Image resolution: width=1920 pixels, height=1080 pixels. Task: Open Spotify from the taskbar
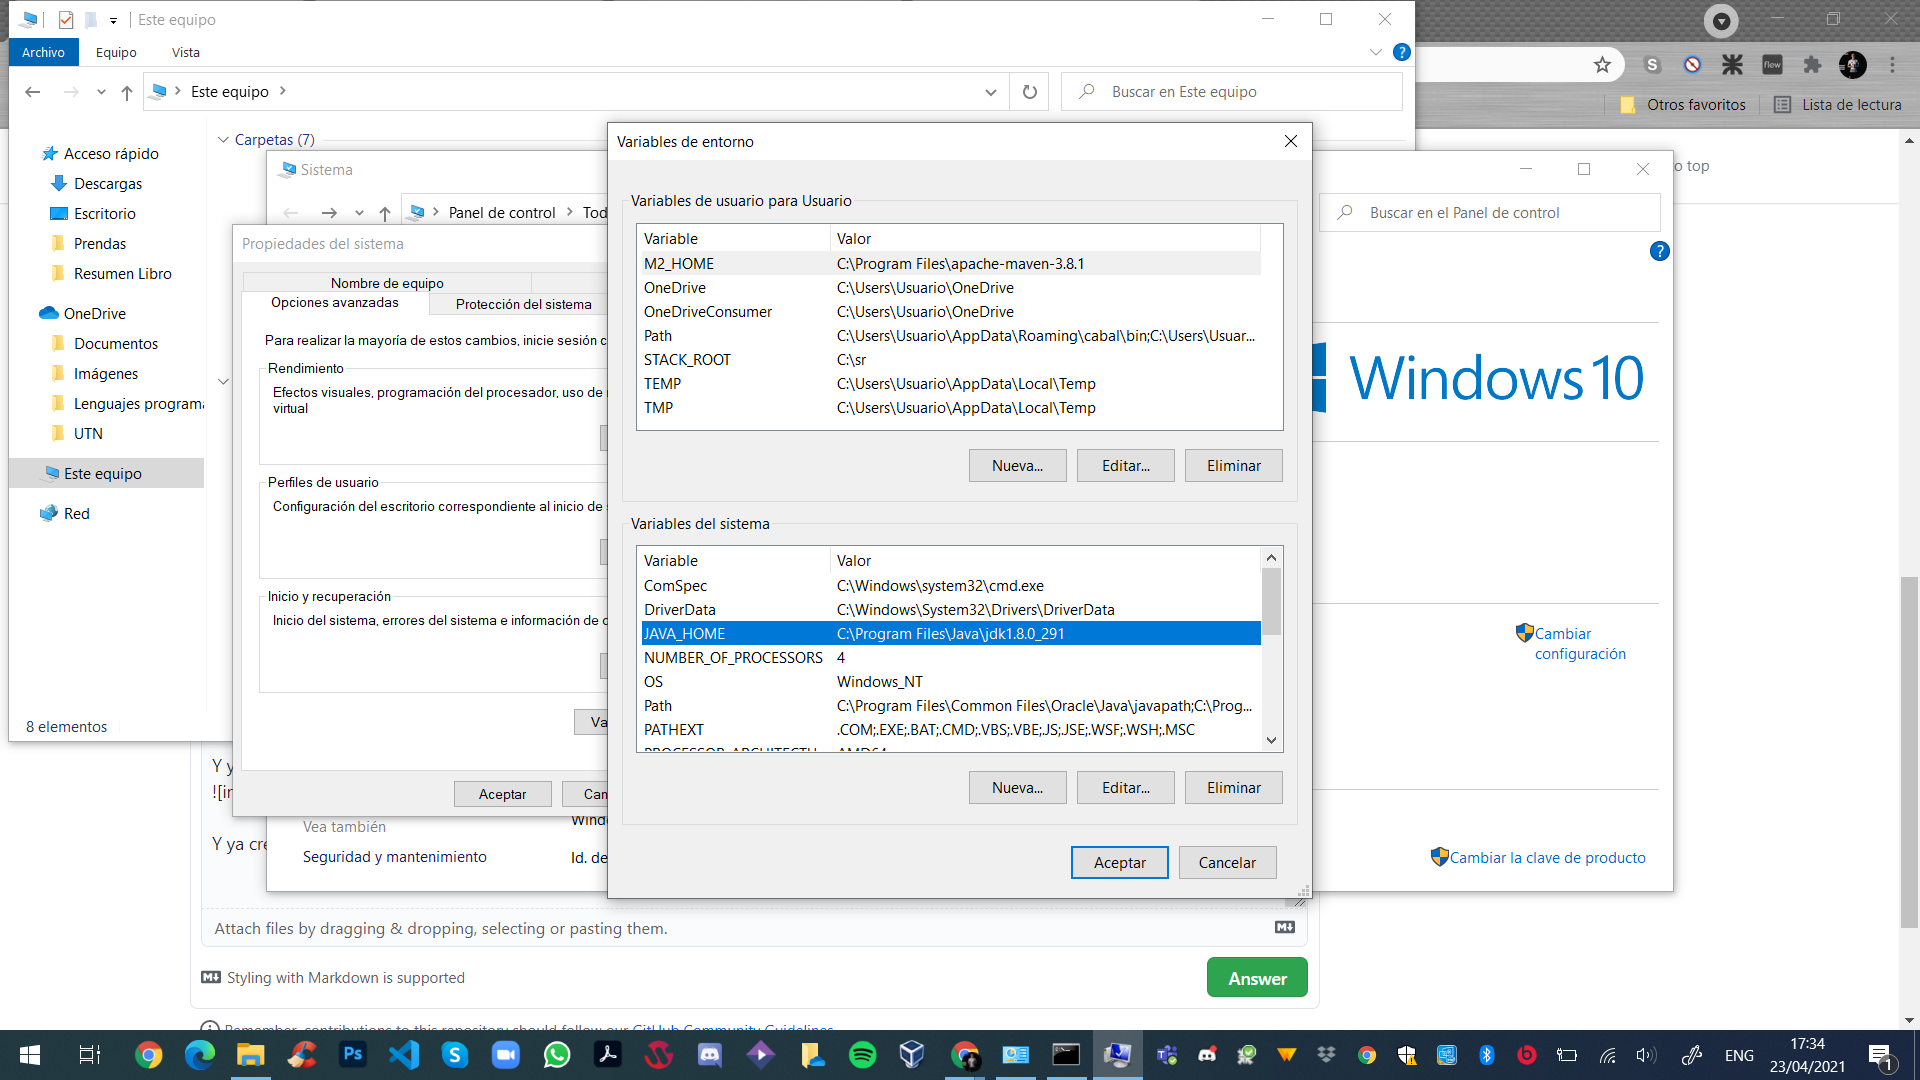click(x=862, y=1055)
